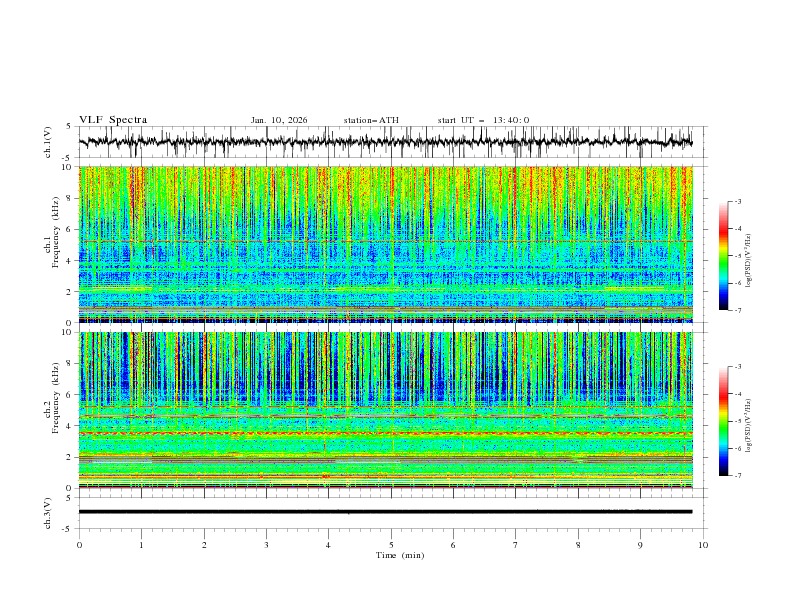Select the date "Jan. 10, 2026"
This screenshot has height=612, width=792.
[279, 120]
